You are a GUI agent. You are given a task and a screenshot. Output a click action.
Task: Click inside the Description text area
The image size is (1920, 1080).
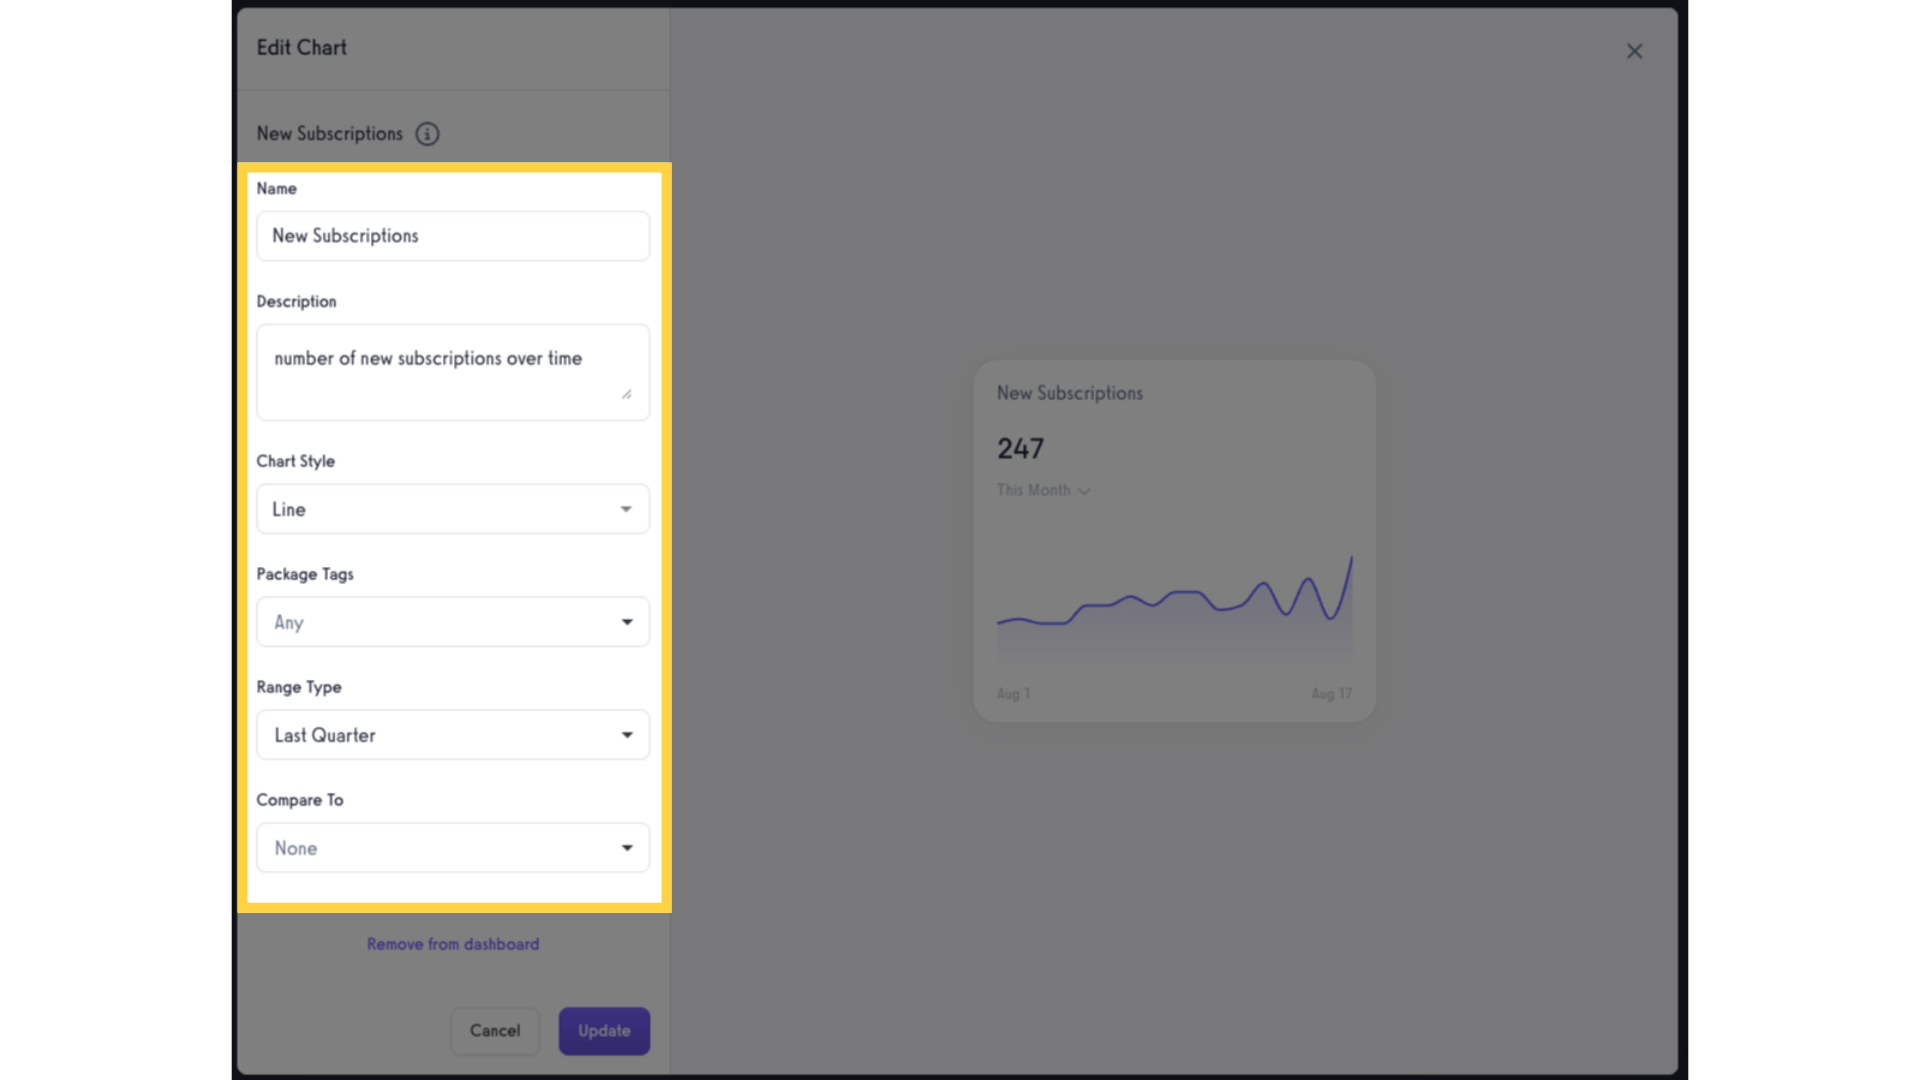pos(453,372)
